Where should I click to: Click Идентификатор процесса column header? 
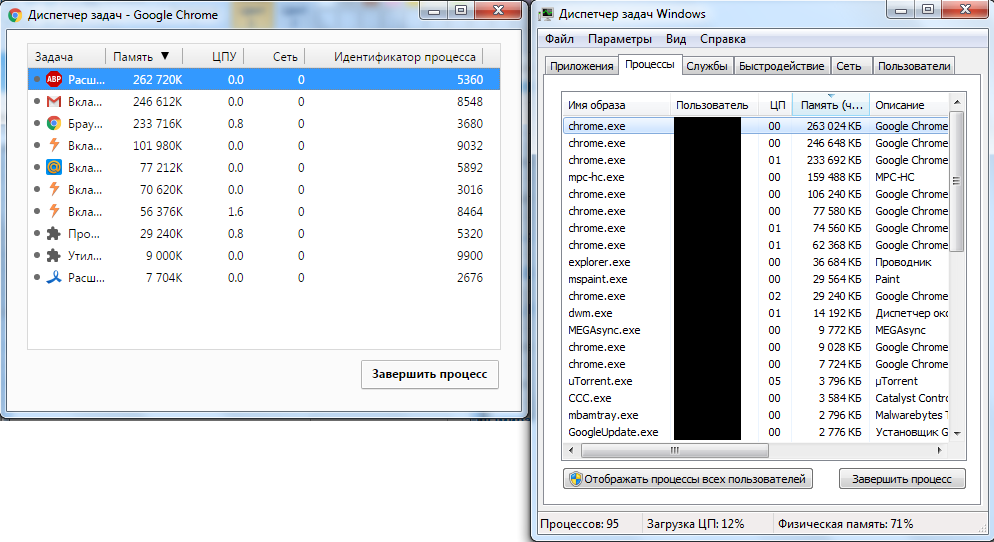[x=394, y=56]
